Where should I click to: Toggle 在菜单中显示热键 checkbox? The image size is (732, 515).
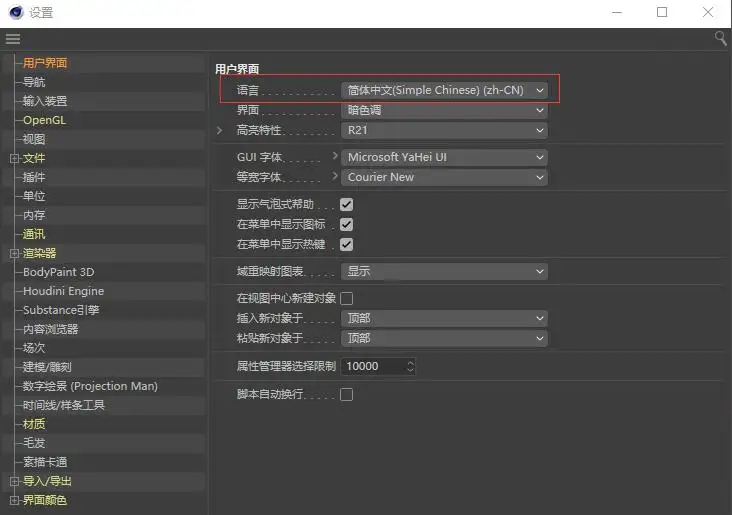pos(346,244)
